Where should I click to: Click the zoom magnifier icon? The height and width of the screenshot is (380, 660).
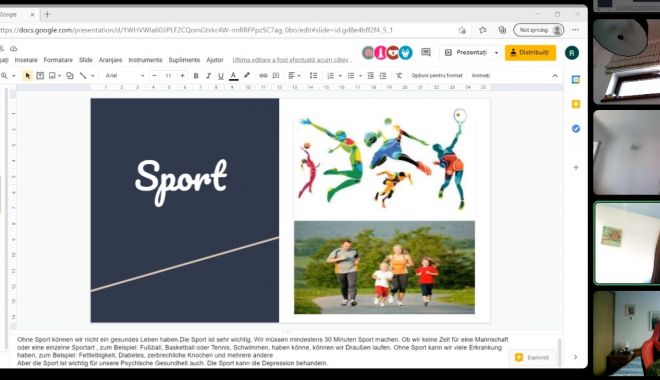tap(4, 76)
